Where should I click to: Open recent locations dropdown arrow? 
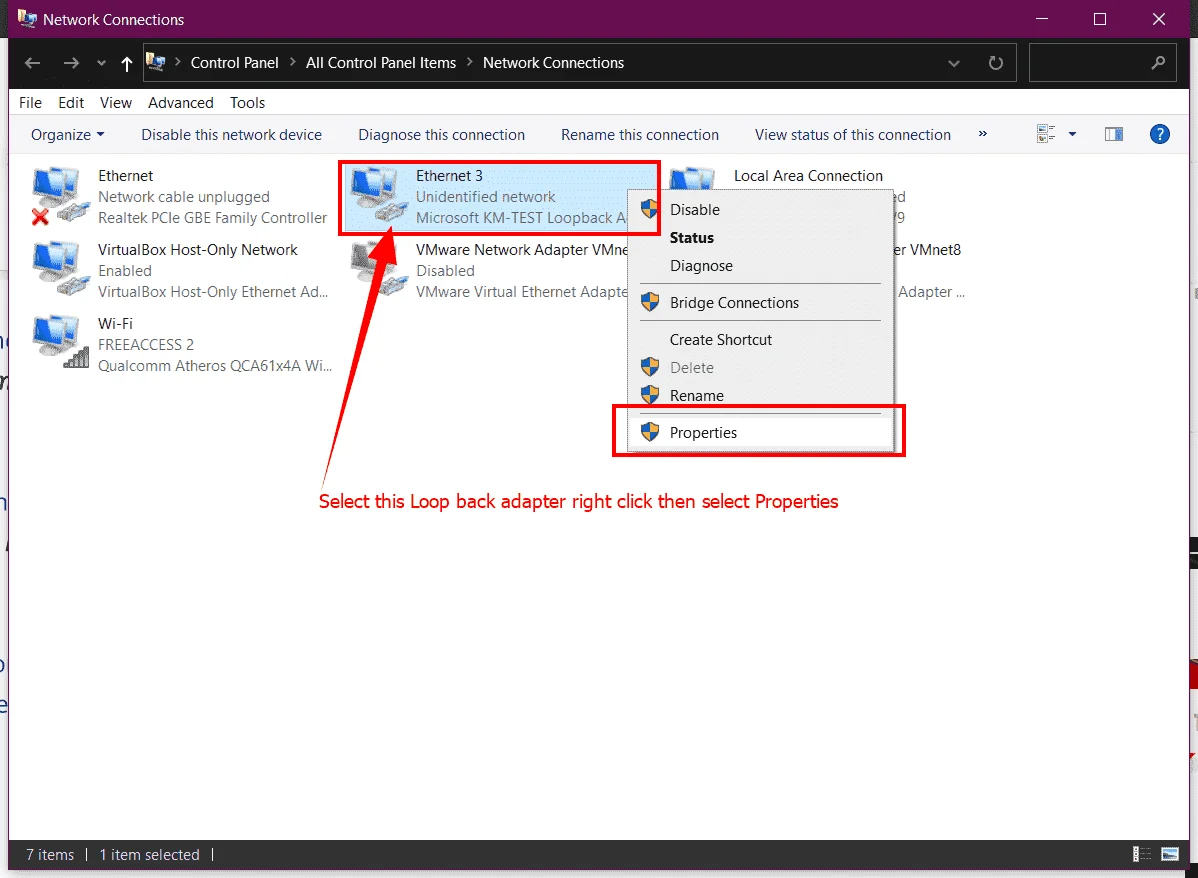[x=101, y=63]
